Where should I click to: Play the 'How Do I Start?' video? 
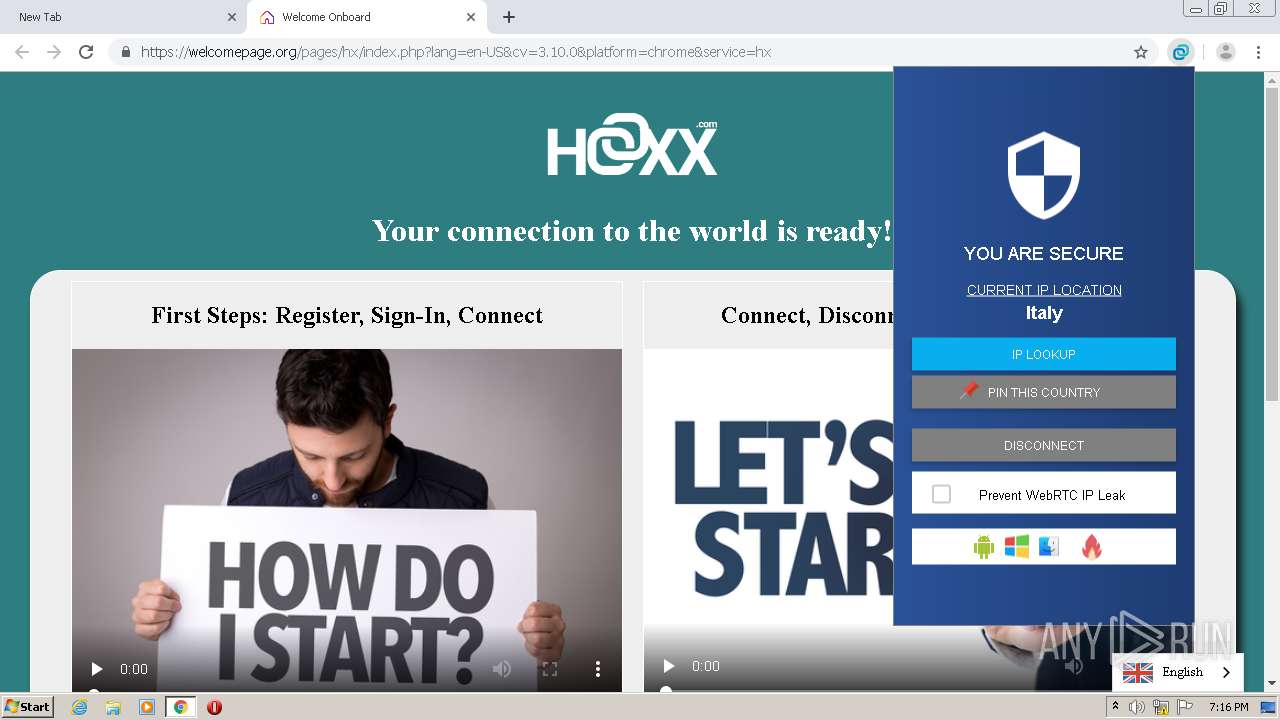97,669
